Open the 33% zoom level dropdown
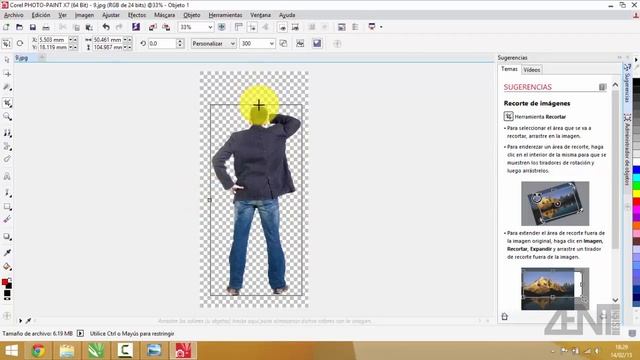This screenshot has width=640, height=360. coord(210,27)
